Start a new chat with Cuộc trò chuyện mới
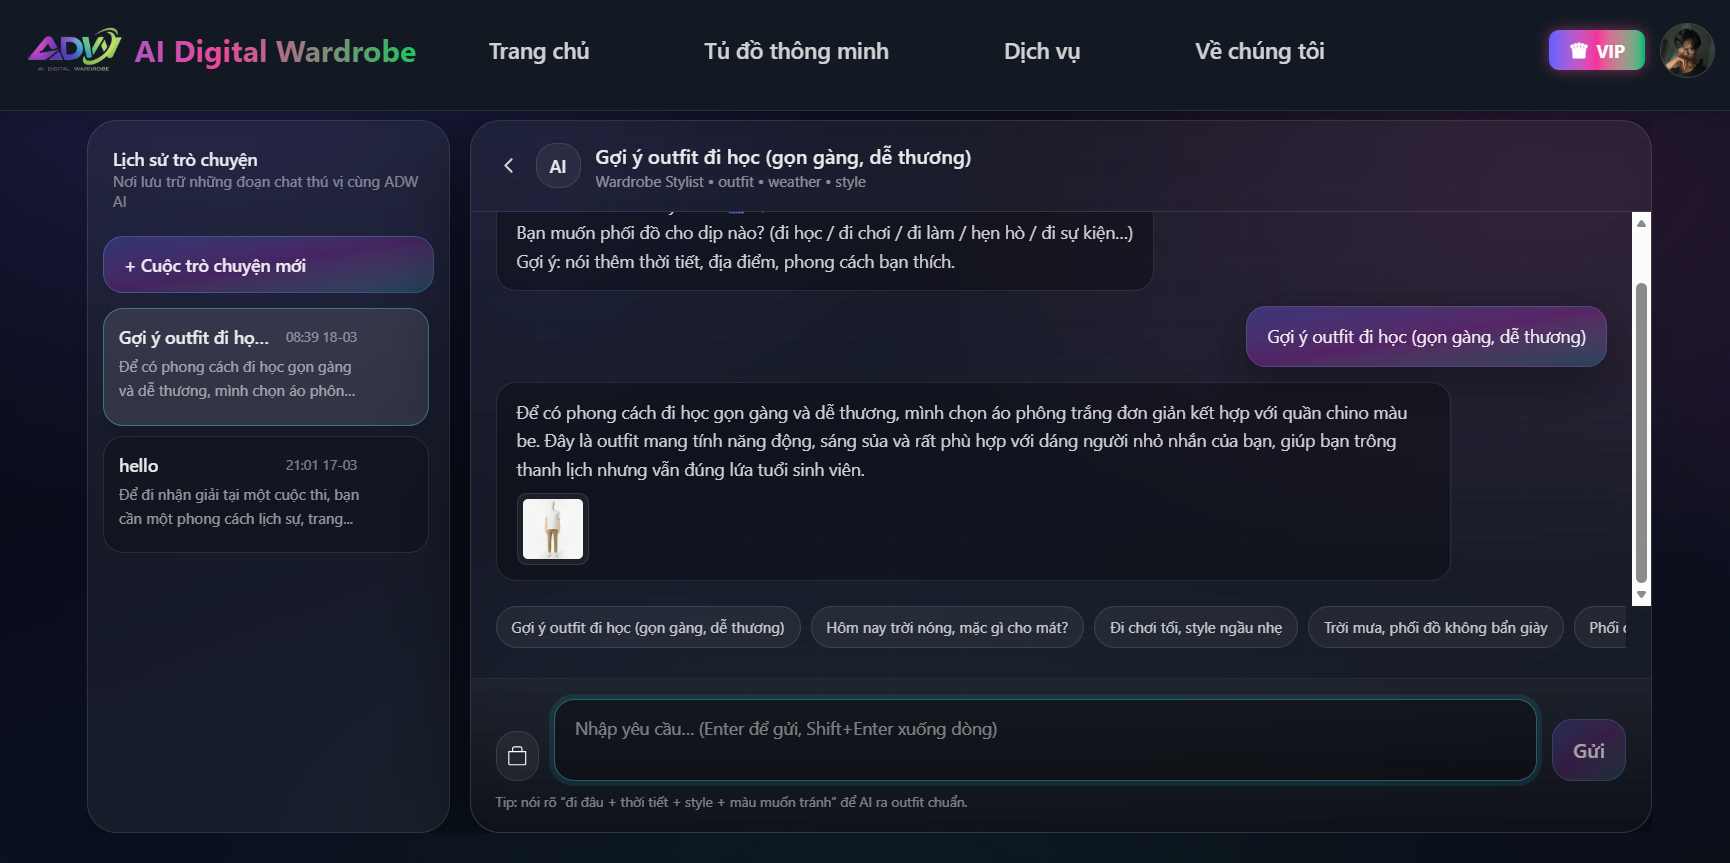Image resolution: width=1730 pixels, height=863 pixels. 268,265
